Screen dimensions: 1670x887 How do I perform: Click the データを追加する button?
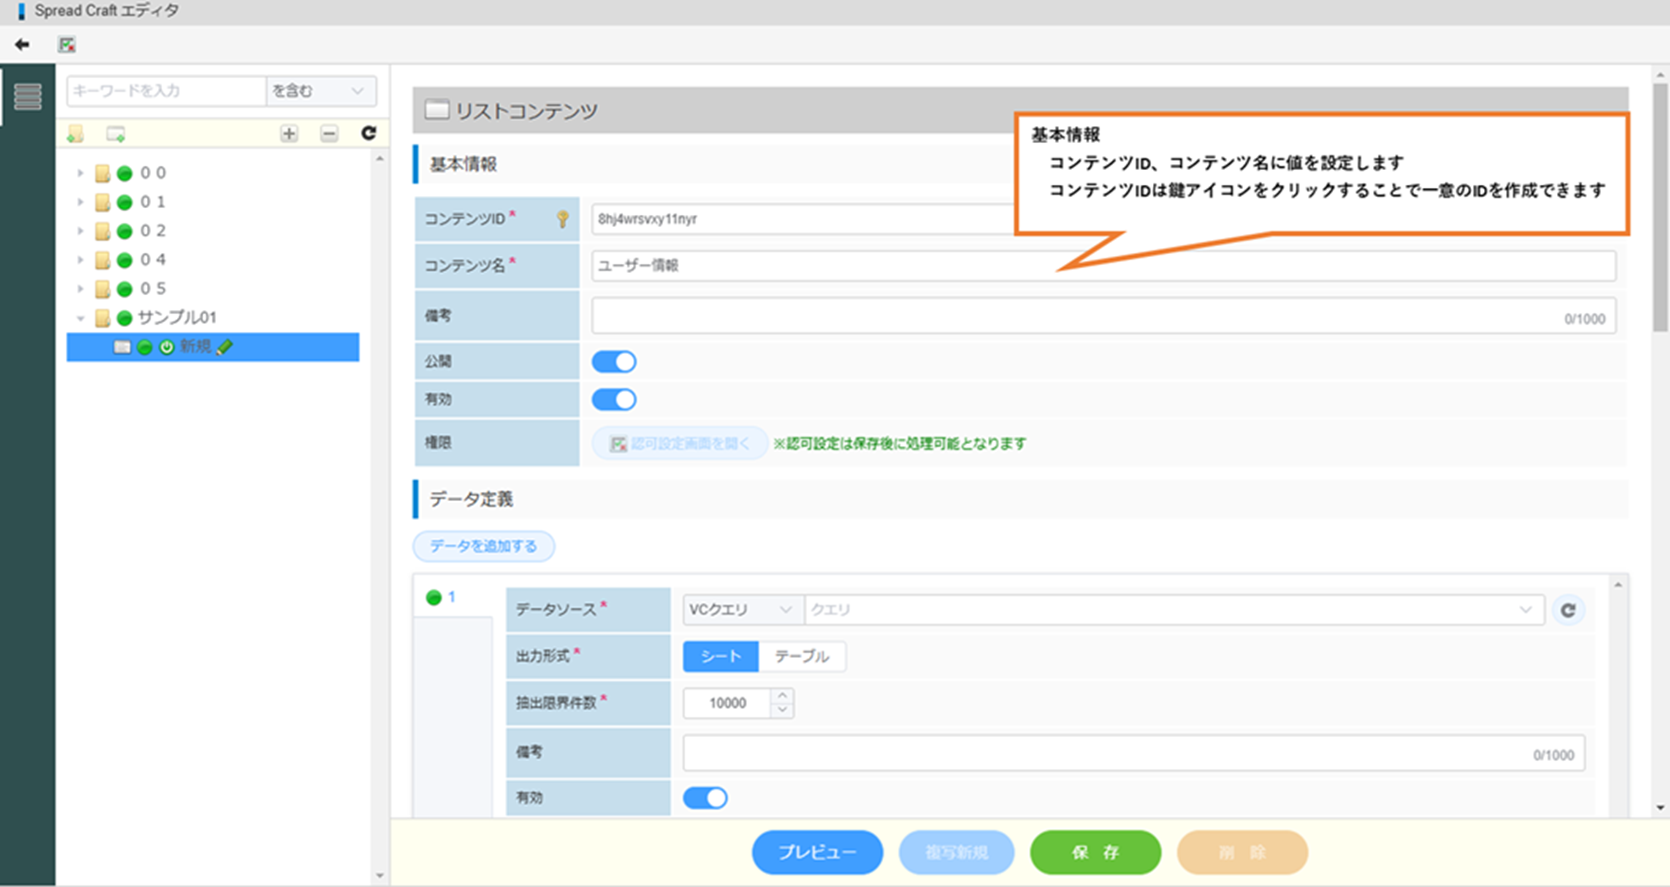pyautogui.click(x=483, y=546)
